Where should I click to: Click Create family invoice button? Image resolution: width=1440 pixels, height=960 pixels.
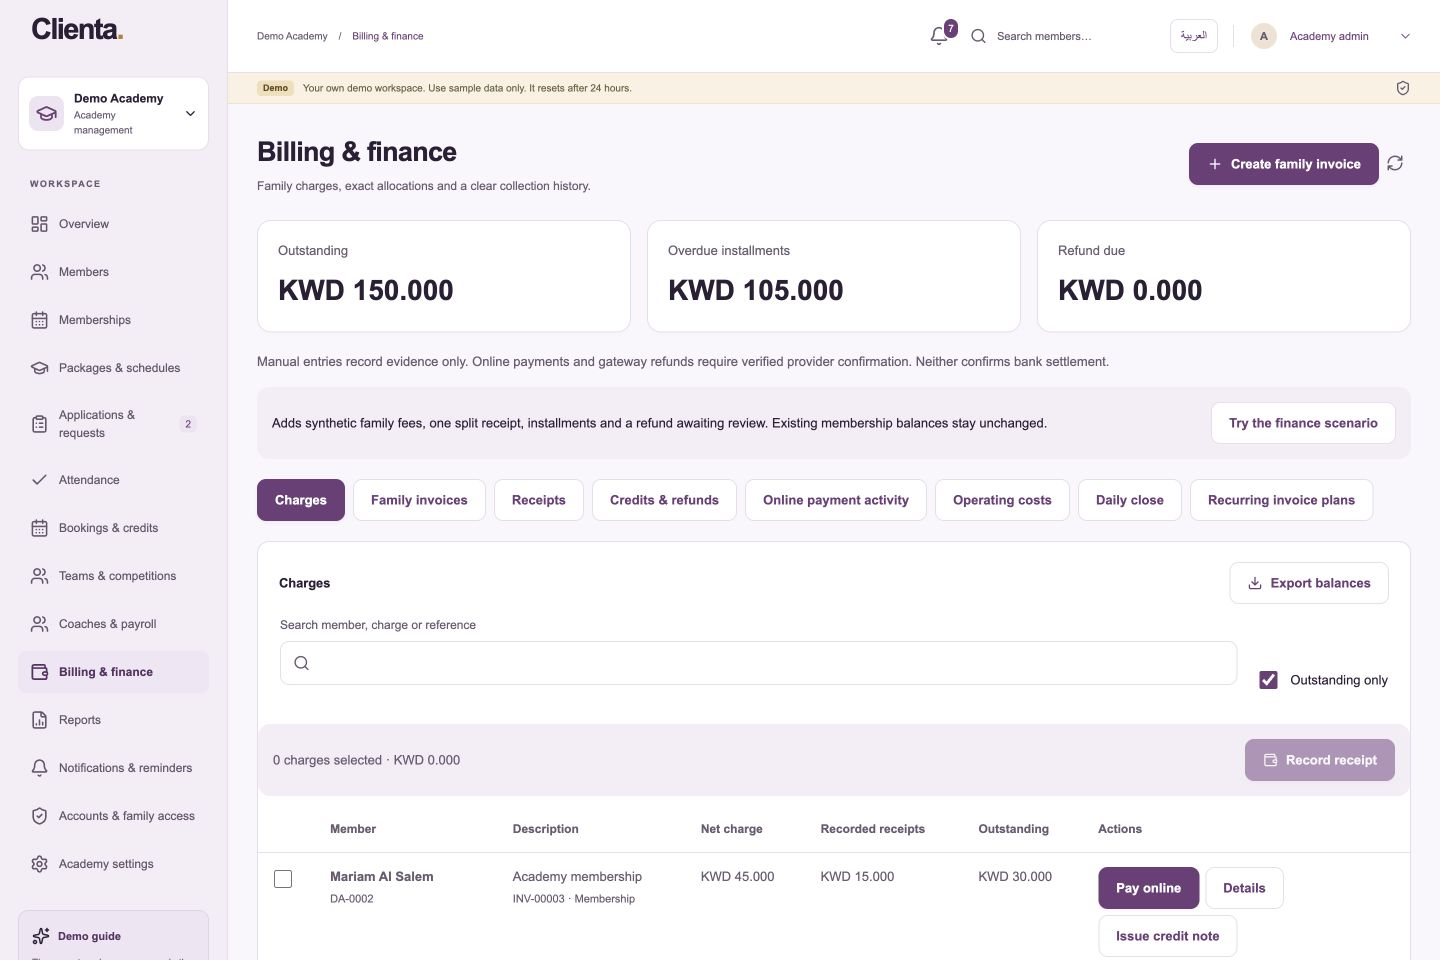click(x=1284, y=164)
